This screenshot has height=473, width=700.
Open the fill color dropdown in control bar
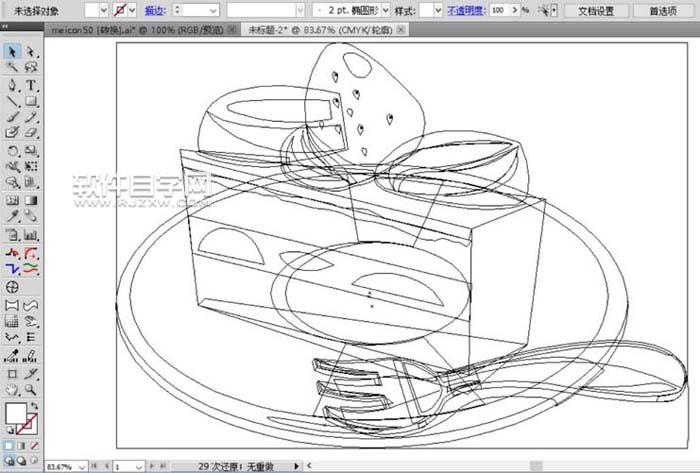104,10
